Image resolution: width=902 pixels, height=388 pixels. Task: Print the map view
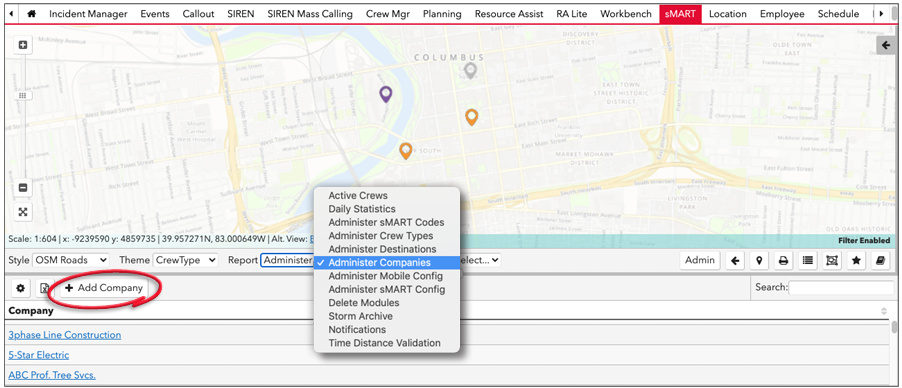(783, 260)
